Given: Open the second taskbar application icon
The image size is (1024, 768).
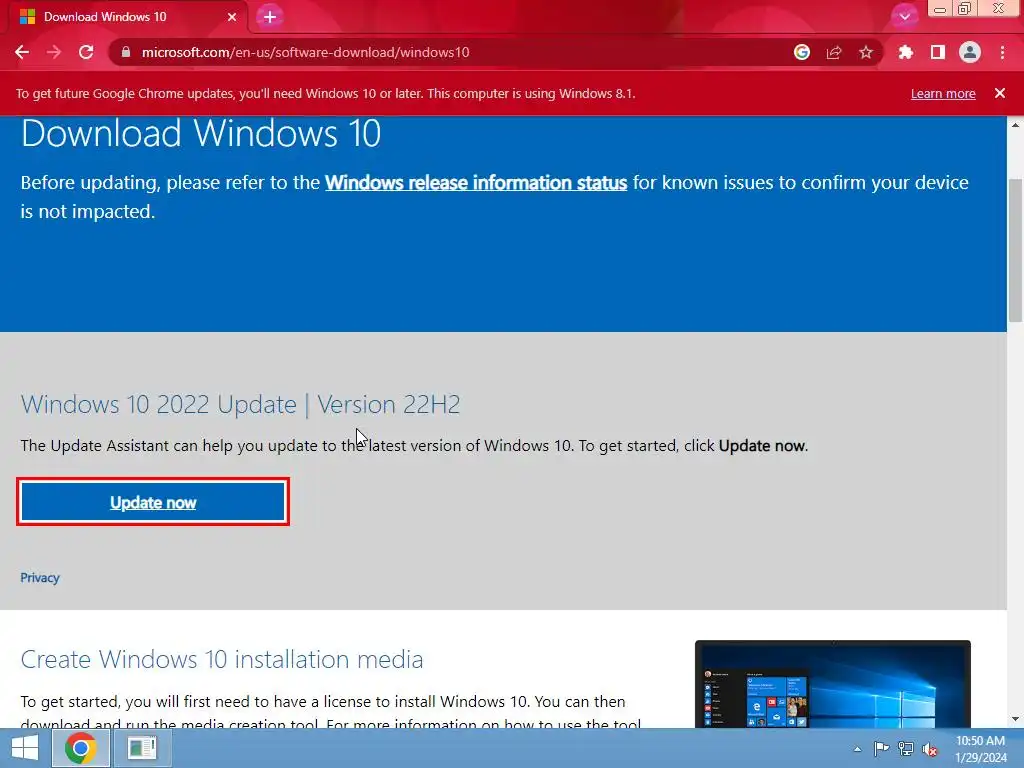Looking at the screenshot, I should pyautogui.click(x=142, y=748).
